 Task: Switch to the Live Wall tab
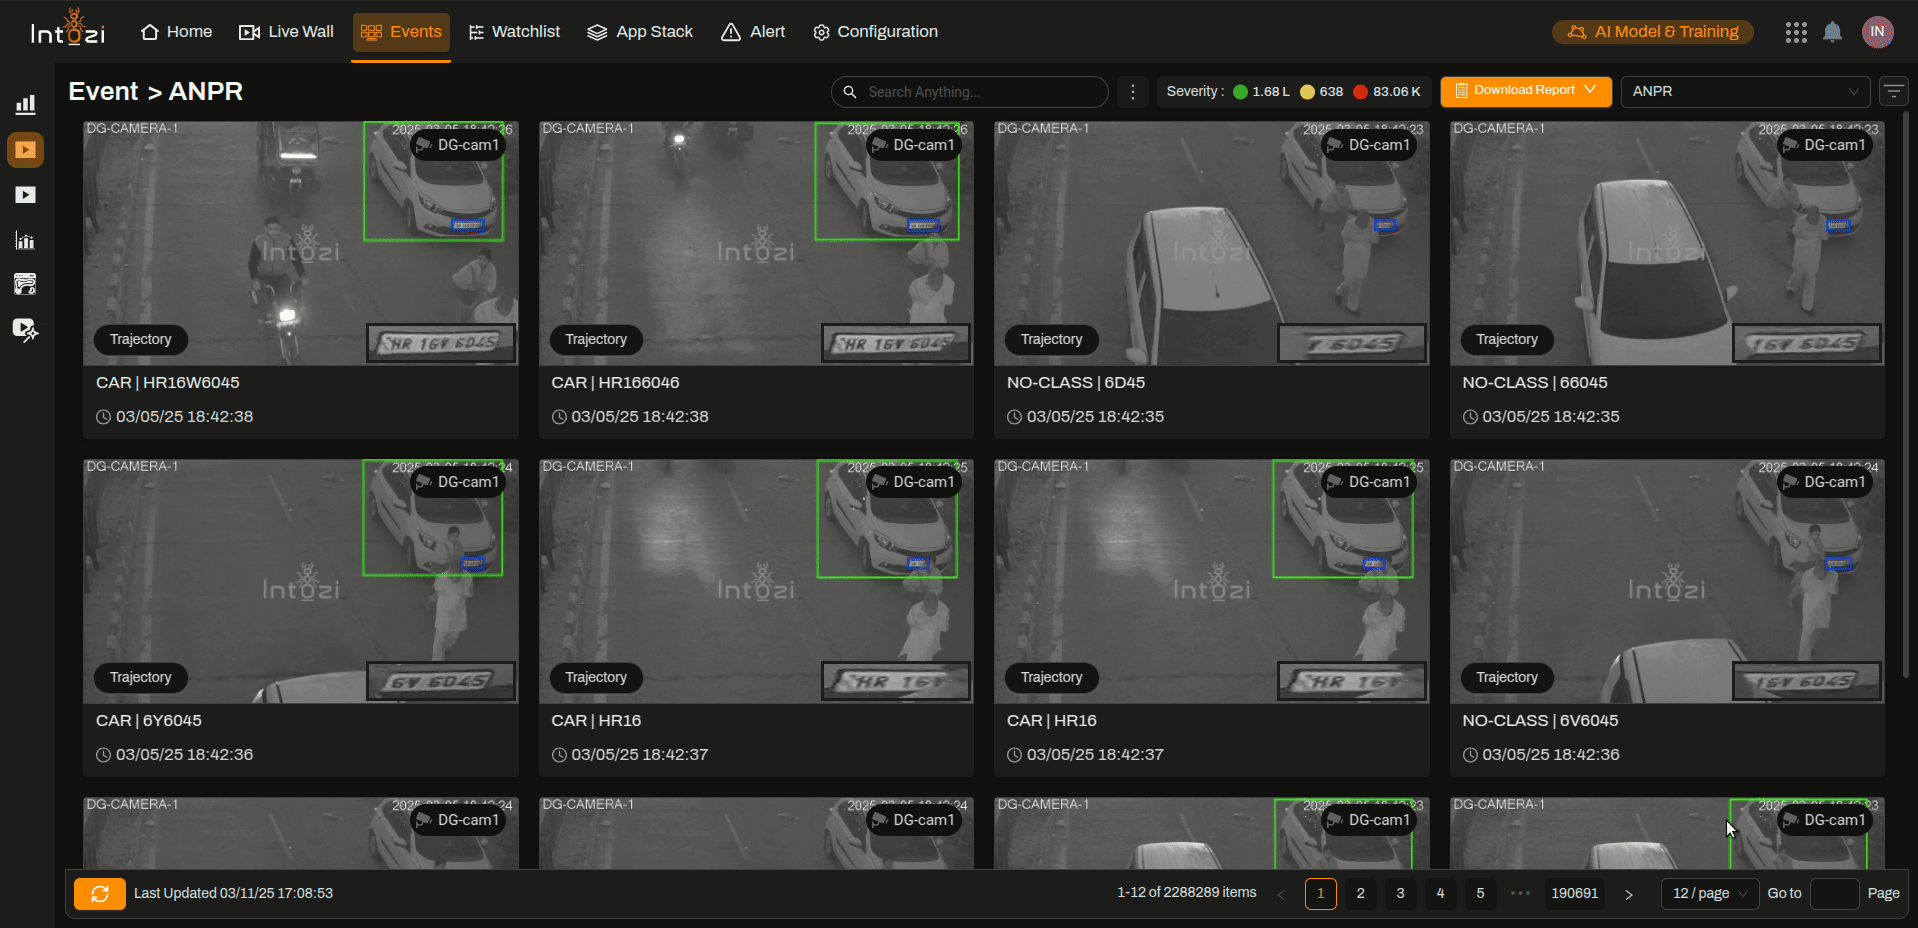(286, 32)
